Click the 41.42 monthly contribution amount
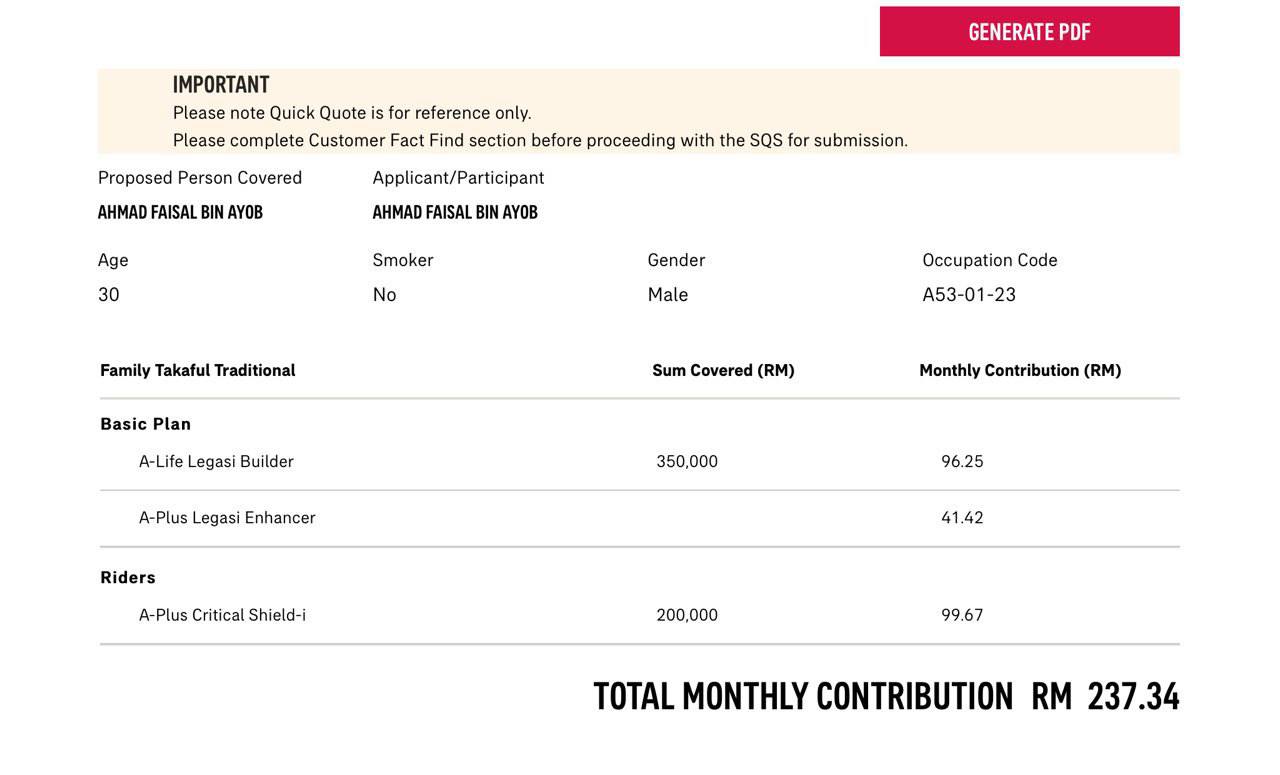Screen dimensions: 1280x775 [962, 518]
